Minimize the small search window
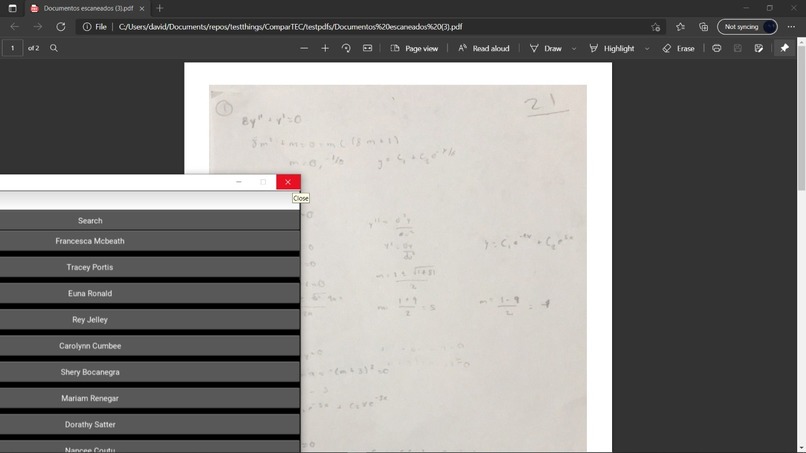806x453 pixels. click(x=239, y=182)
